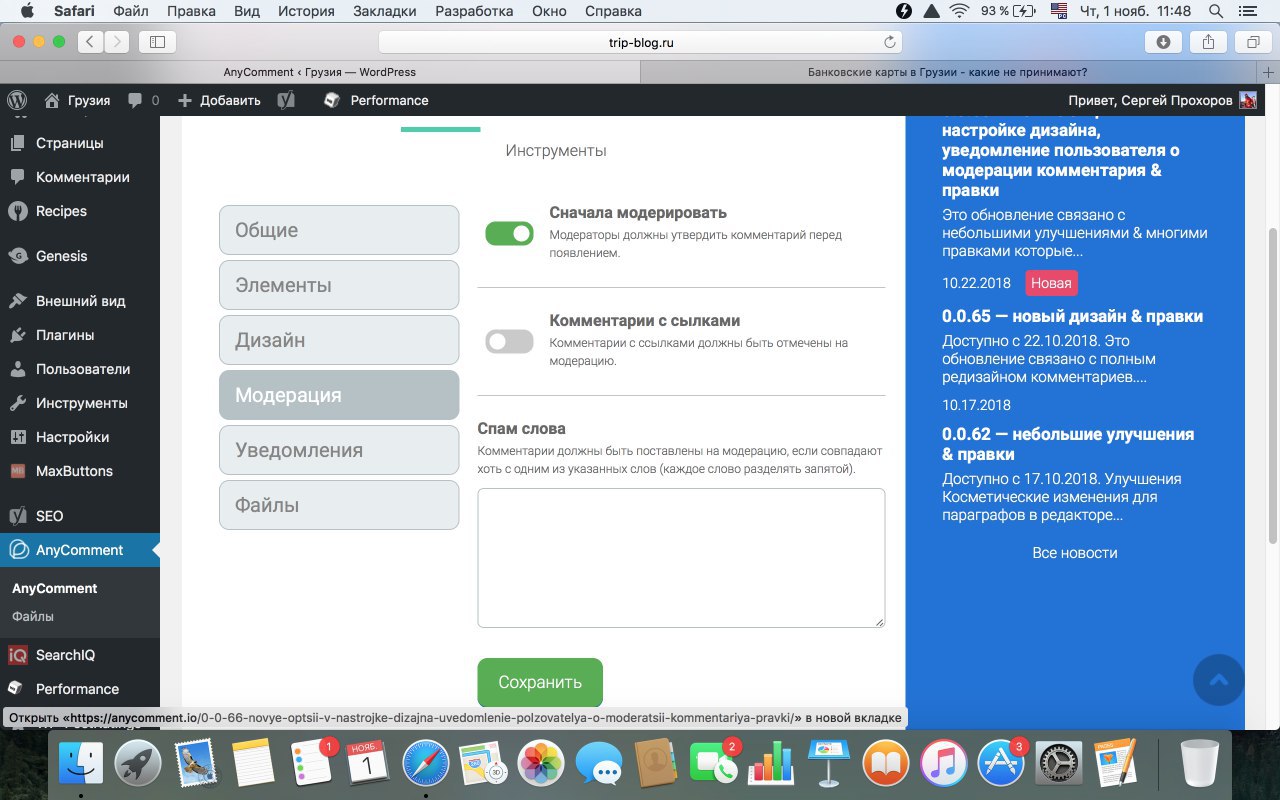The width and height of the screenshot is (1280, 800).
Task: Reload the page in Safari address bar
Action: click(889, 42)
